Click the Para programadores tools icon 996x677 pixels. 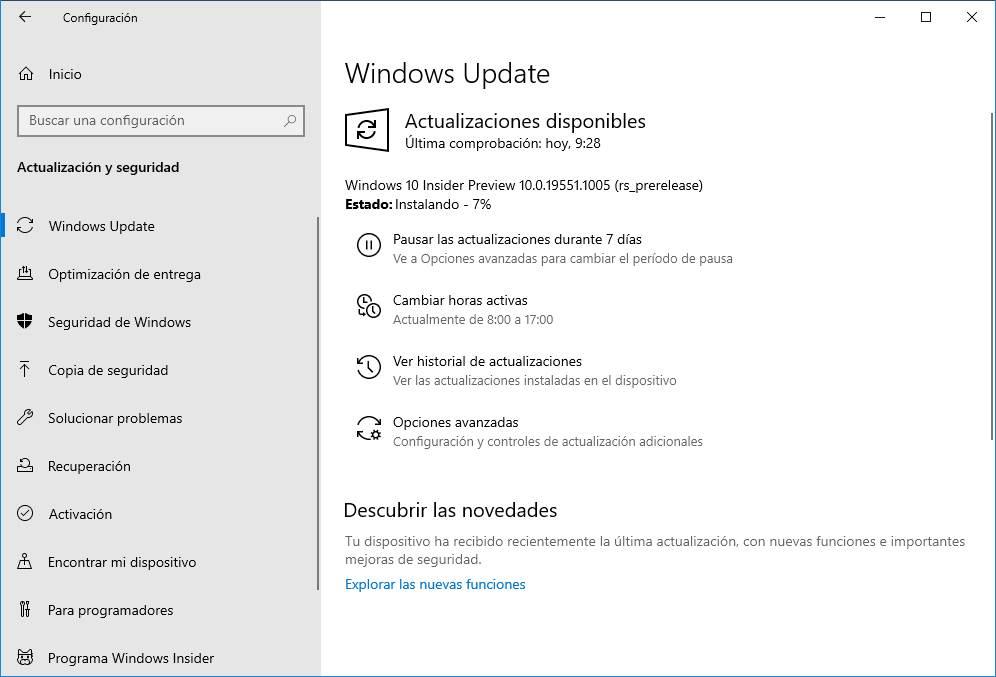tap(25, 610)
